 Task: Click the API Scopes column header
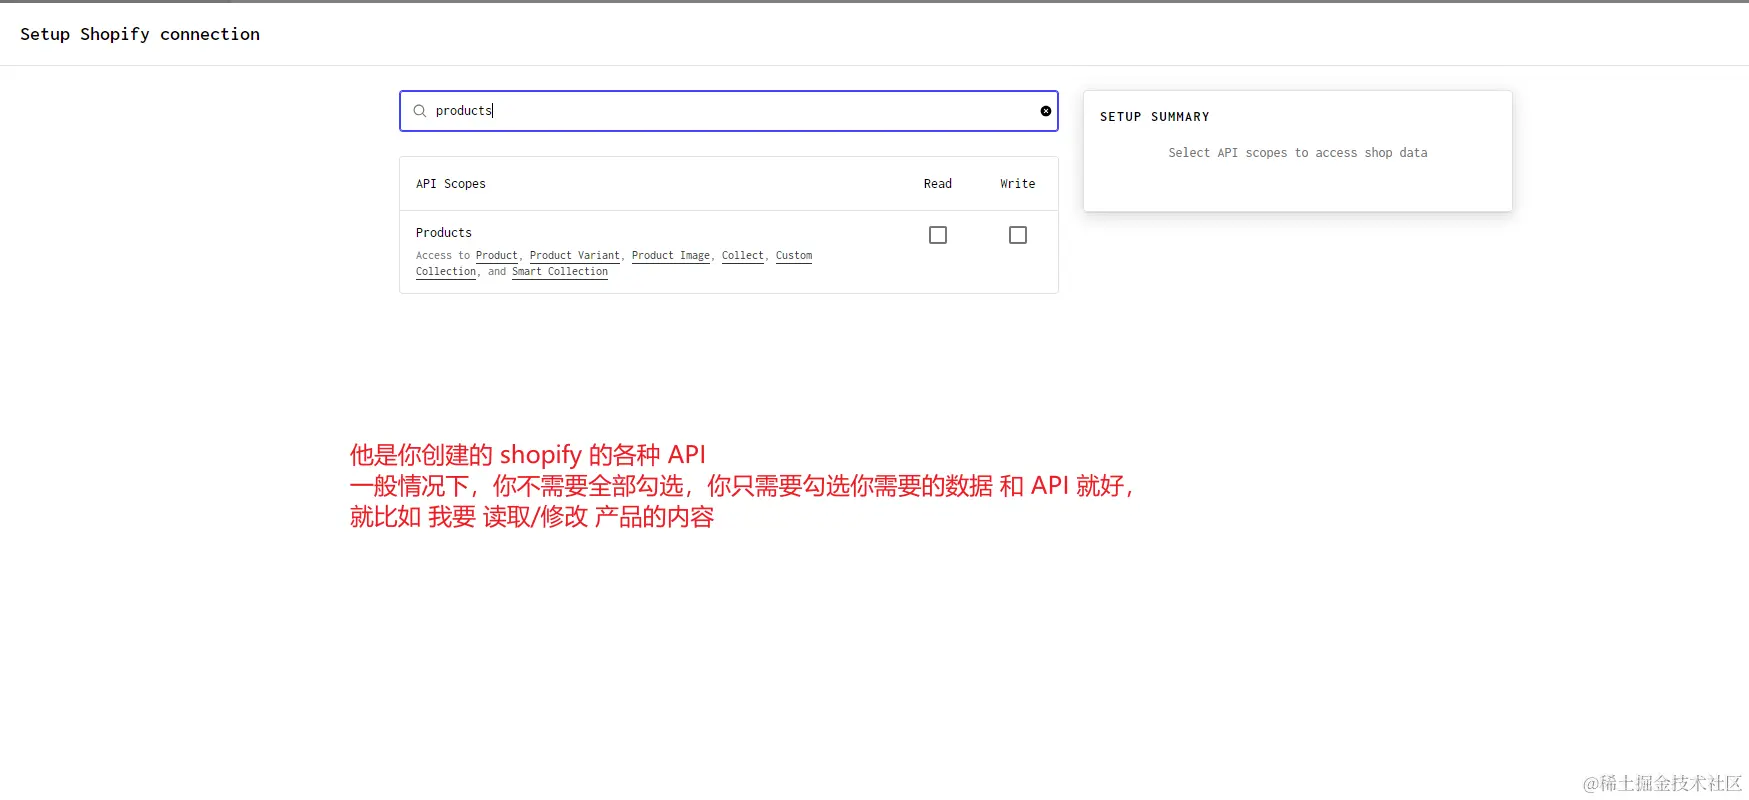click(451, 184)
